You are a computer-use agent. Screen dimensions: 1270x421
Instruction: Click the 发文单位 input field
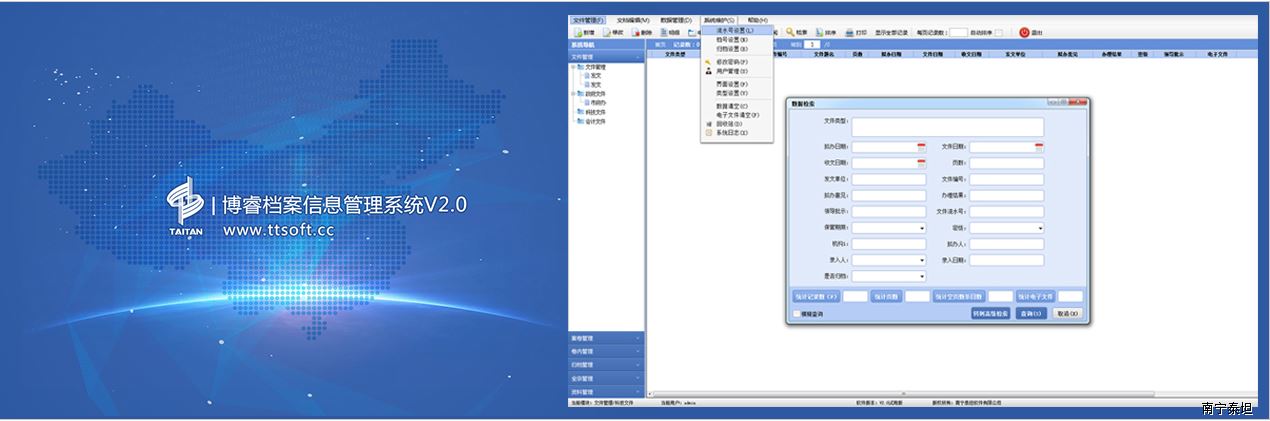point(889,180)
